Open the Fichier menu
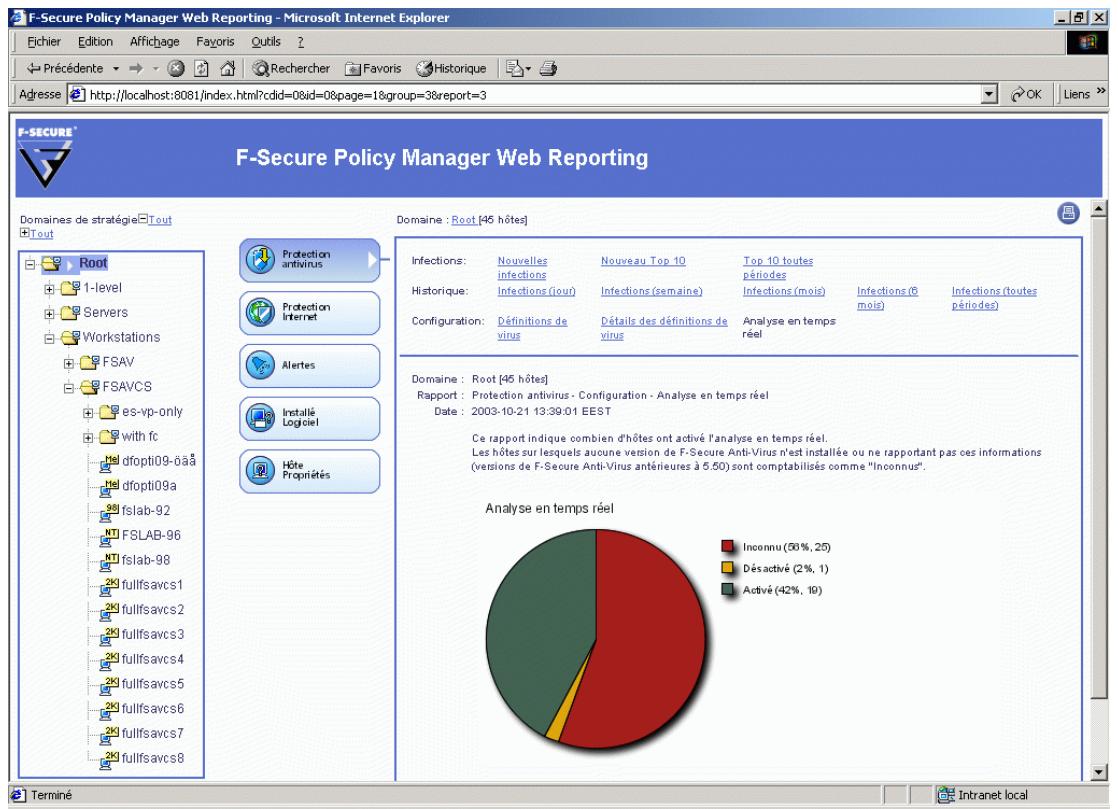Image resolution: width=1118 pixels, height=809 pixels. 44,42
